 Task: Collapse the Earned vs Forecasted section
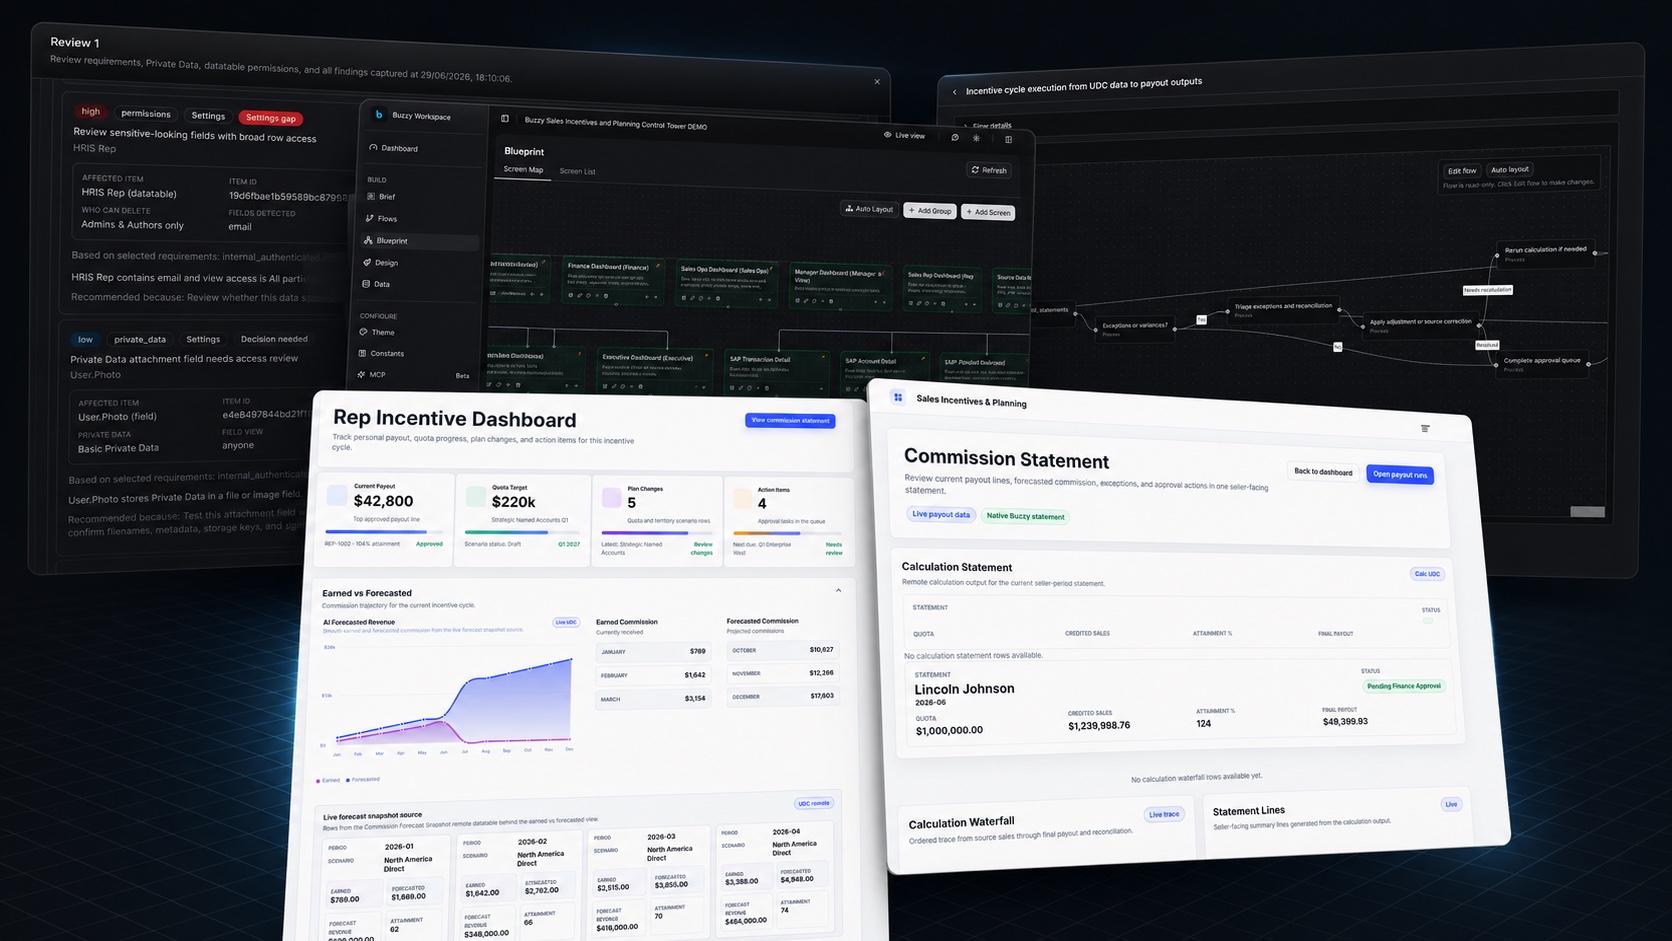click(838, 591)
